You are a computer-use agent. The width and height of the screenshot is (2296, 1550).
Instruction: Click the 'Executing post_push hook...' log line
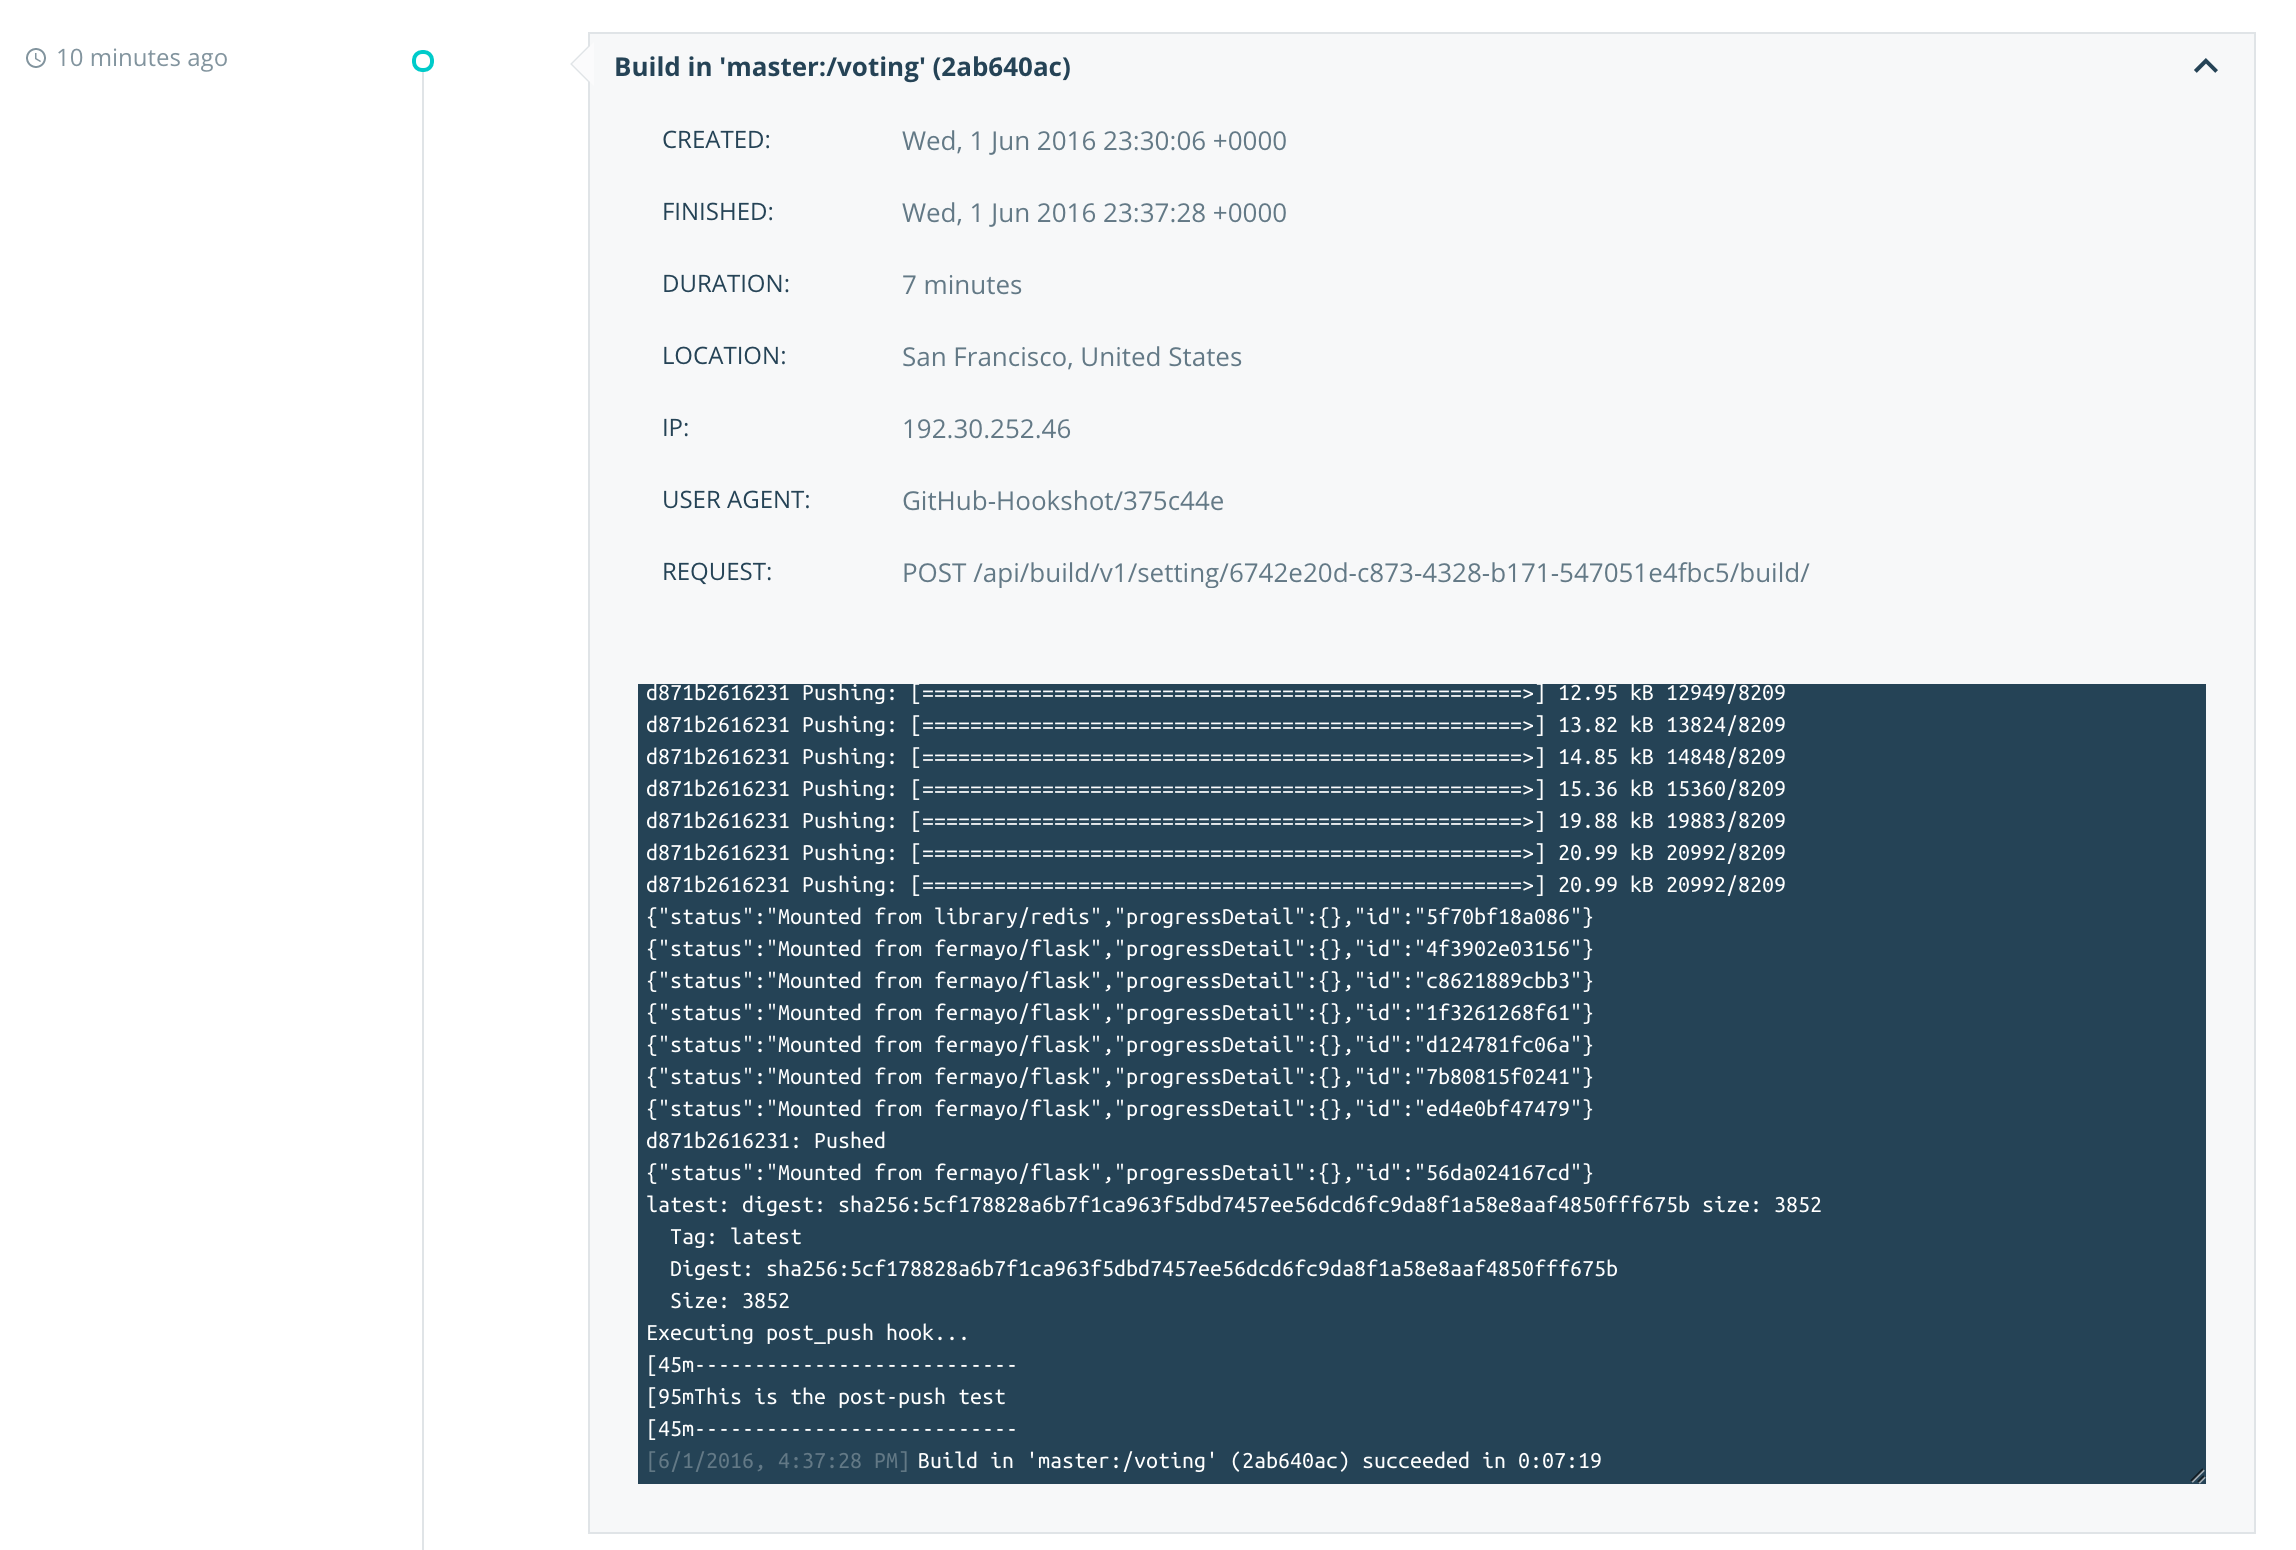[x=806, y=1333]
